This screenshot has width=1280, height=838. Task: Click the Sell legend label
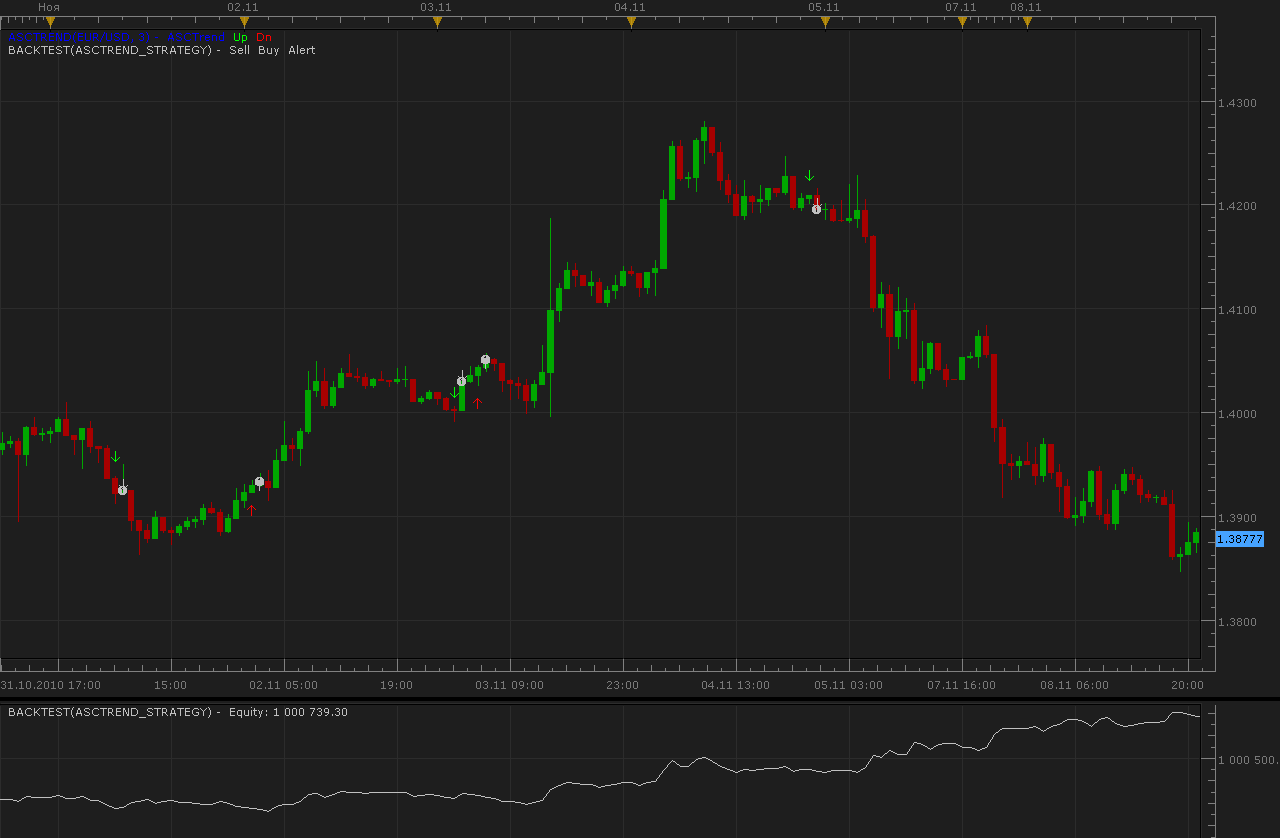pos(239,50)
